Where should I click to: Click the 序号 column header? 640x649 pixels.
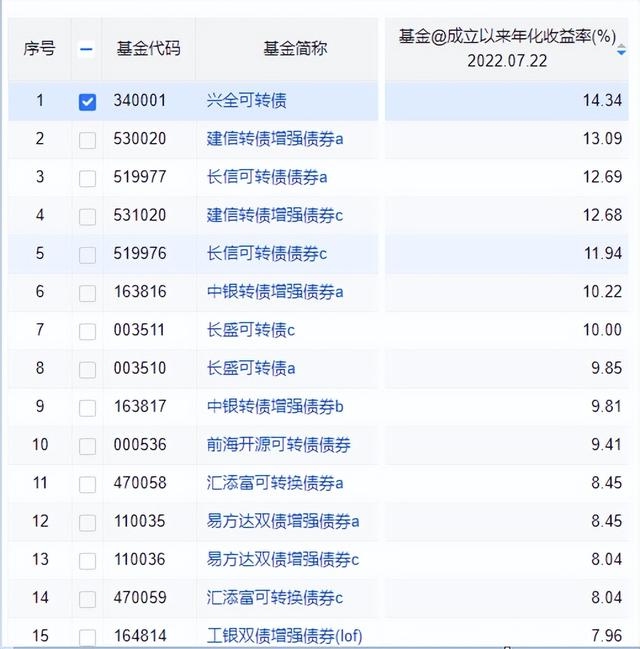click(39, 49)
